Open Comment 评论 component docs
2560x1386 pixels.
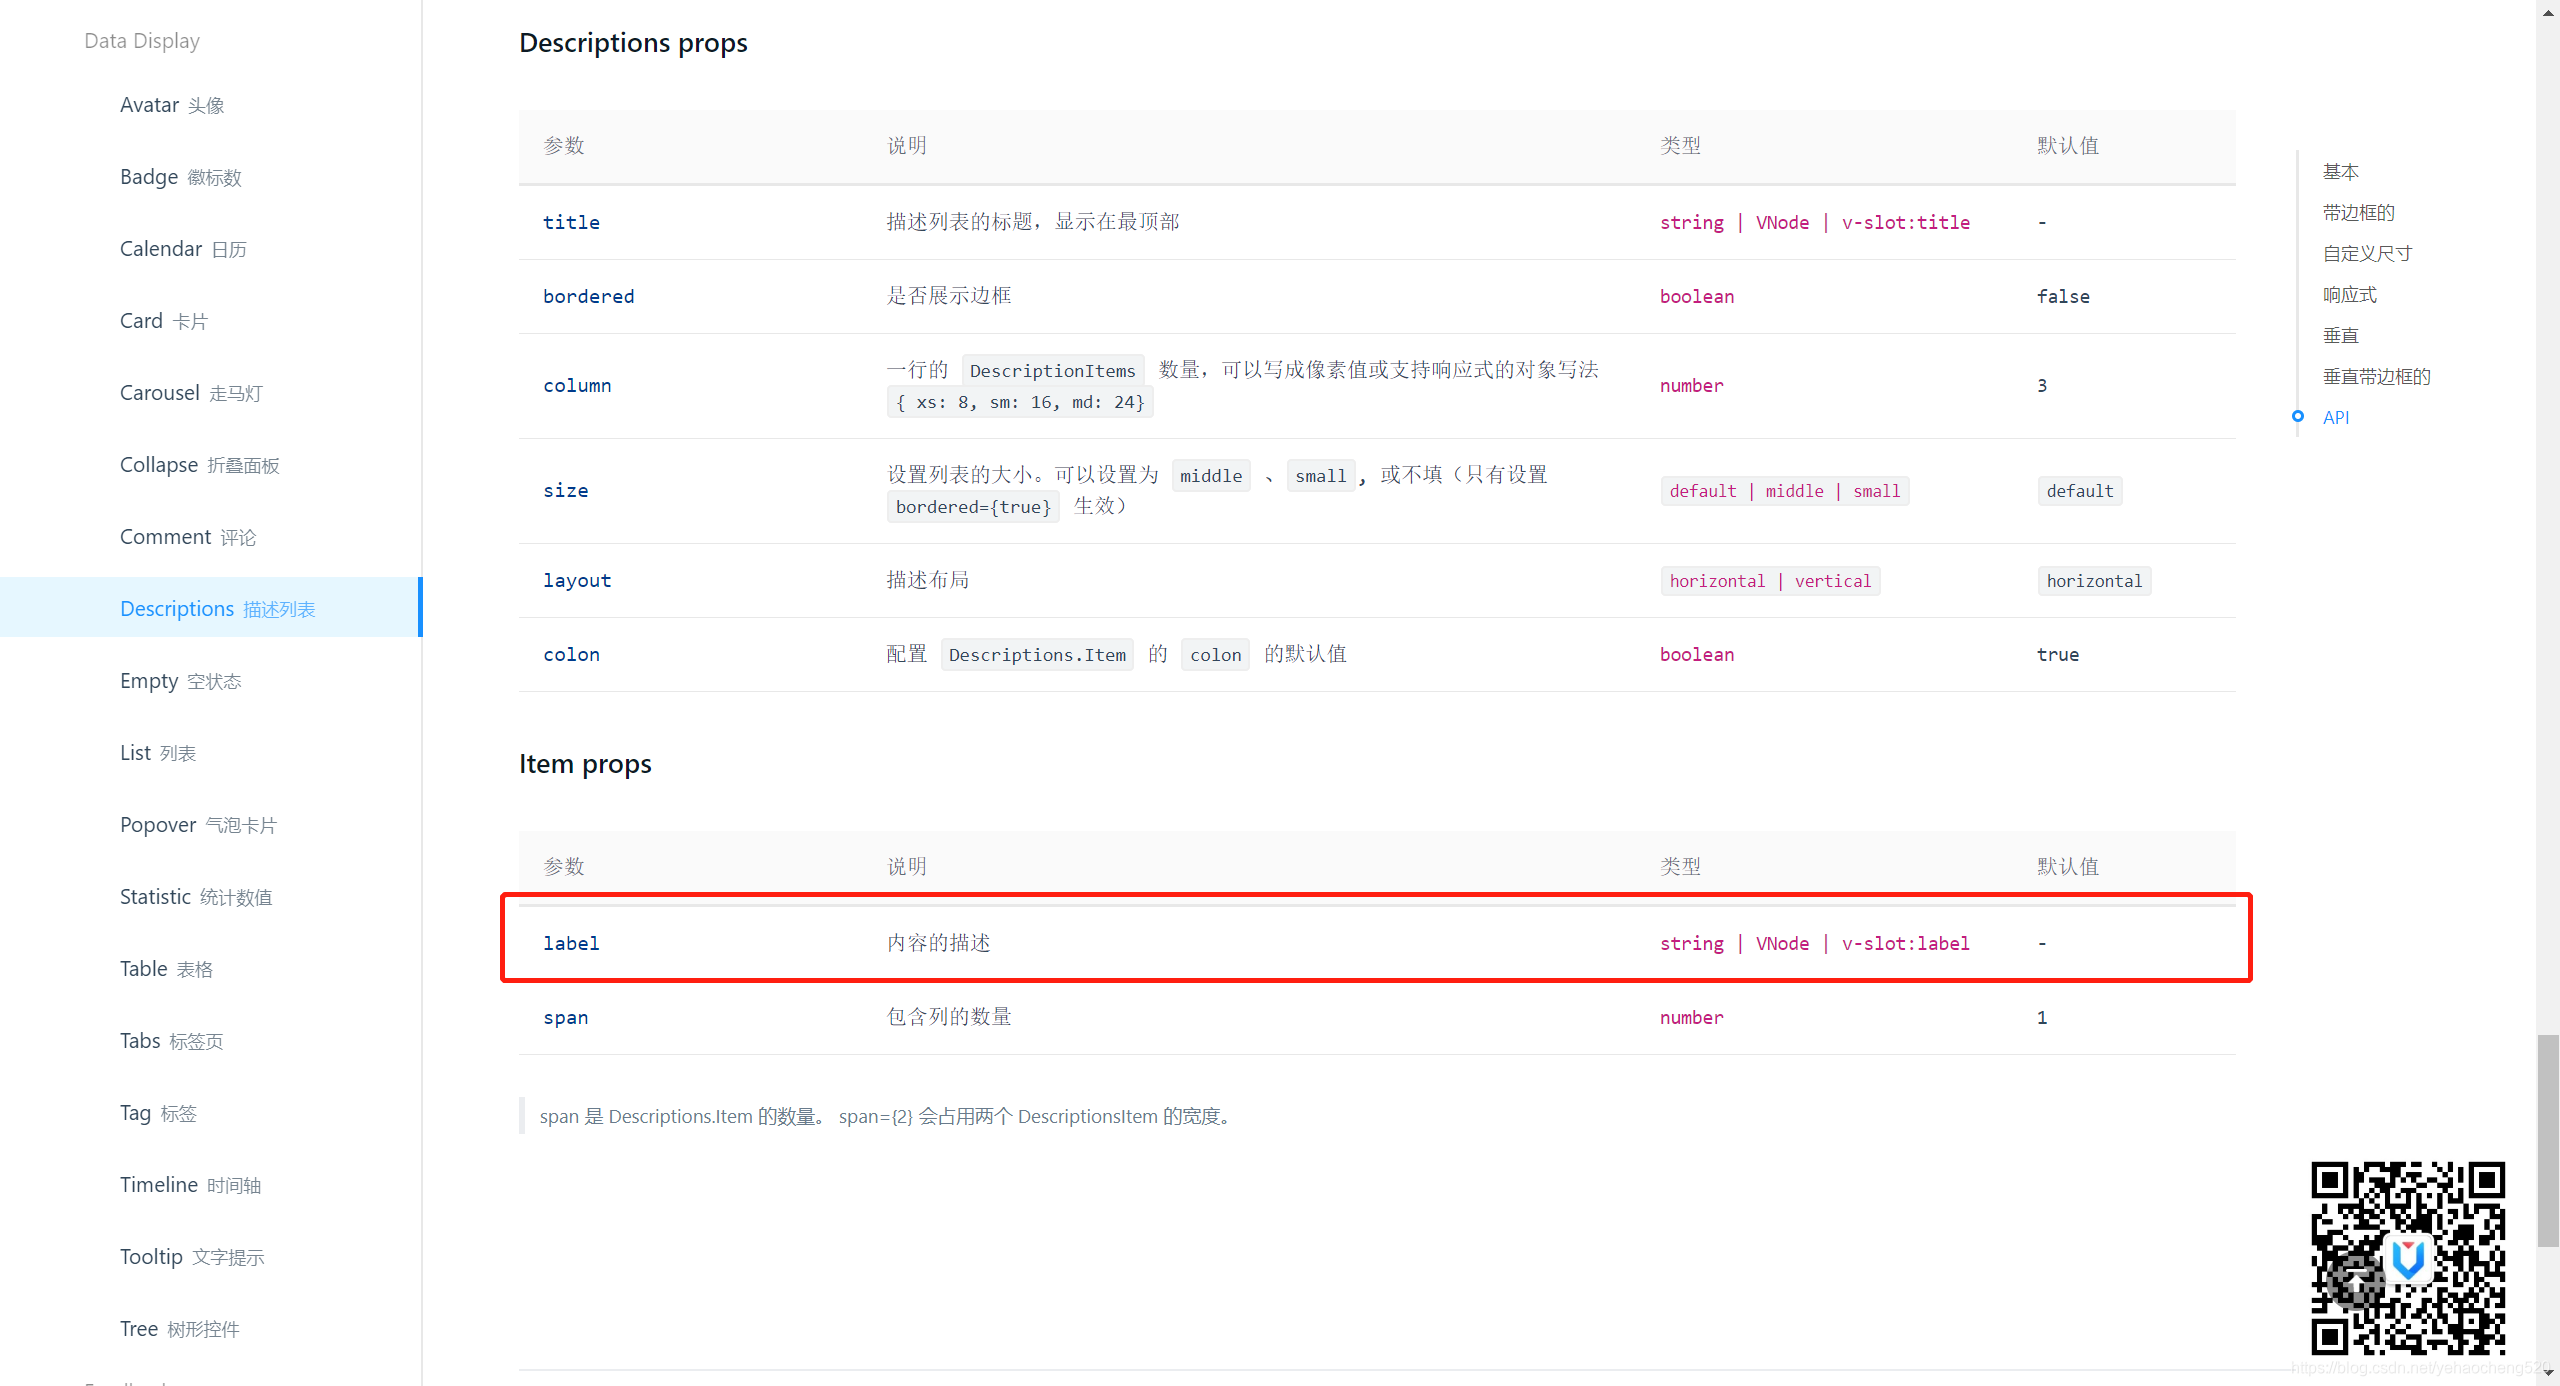tap(188, 536)
